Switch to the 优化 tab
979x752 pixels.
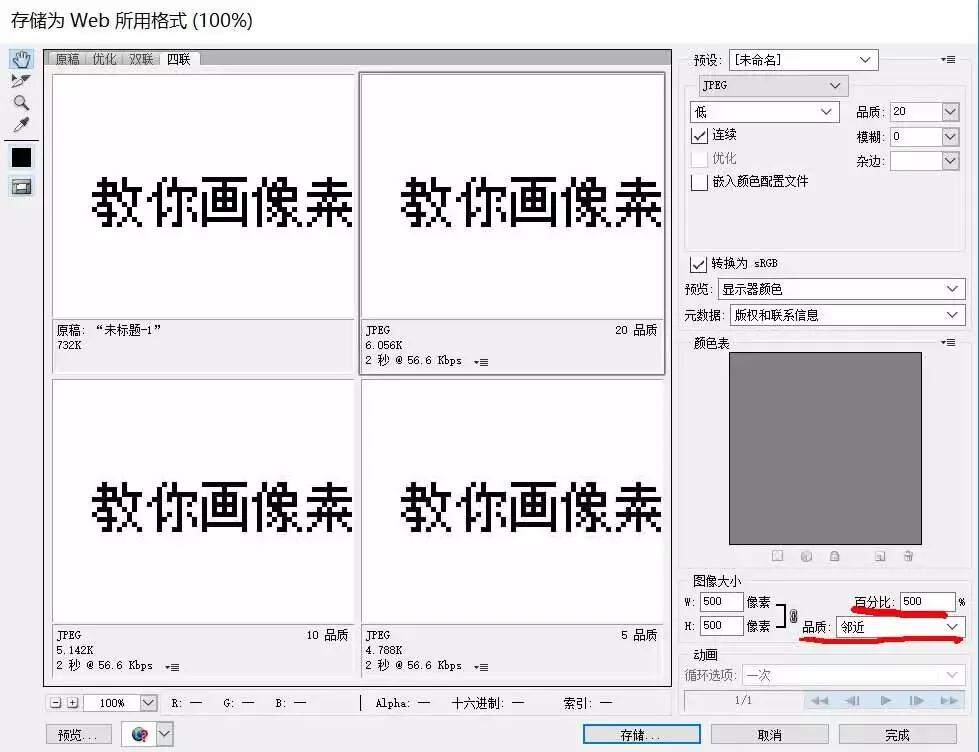click(104, 59)
